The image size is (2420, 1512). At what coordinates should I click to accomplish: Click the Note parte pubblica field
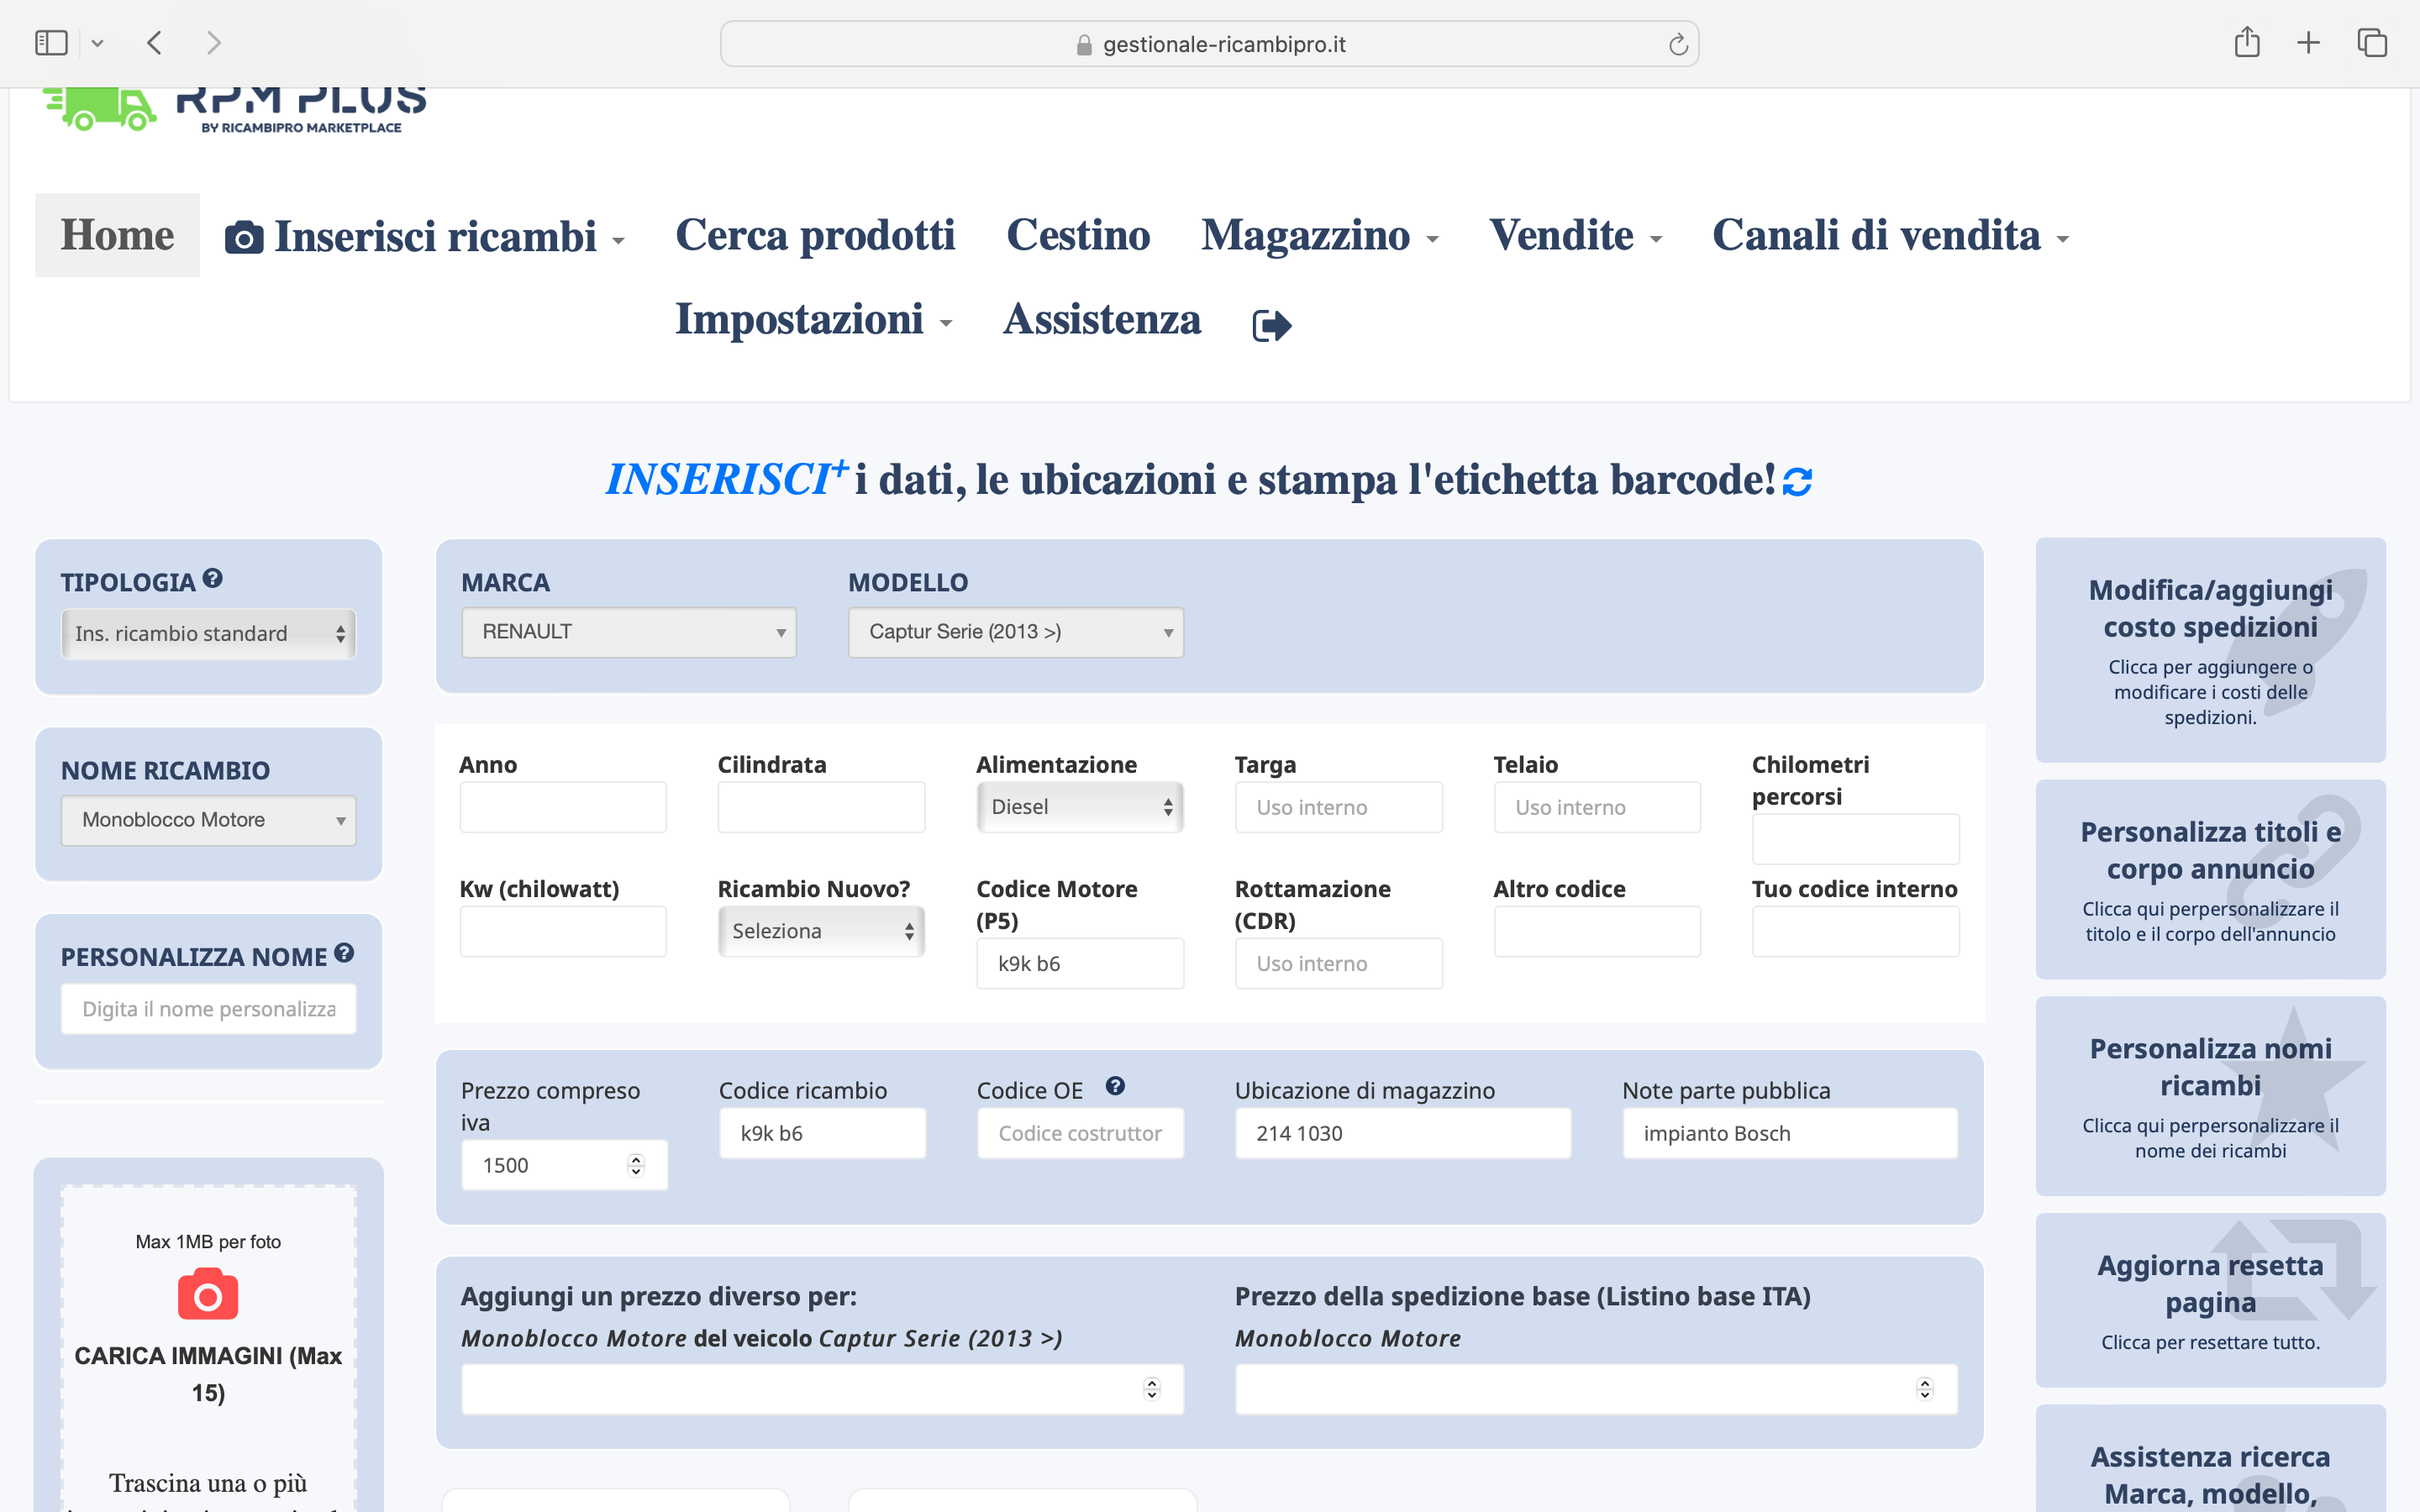coord(1790,1133)
